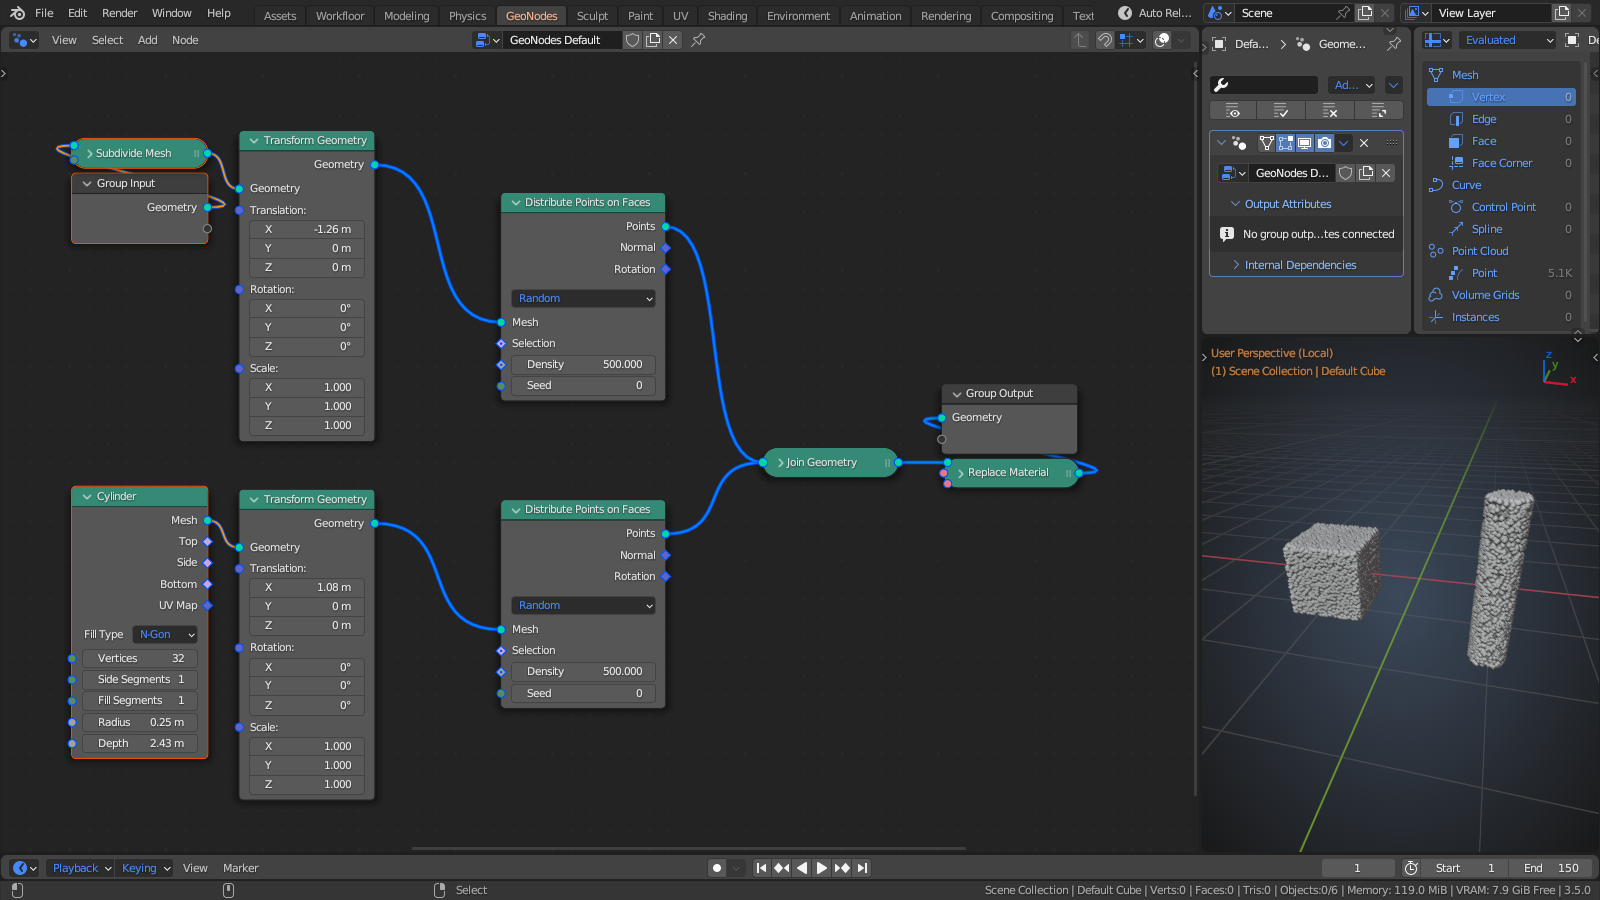Expand the Internal Dependencies panel
The height and width of the screenshot is (900, 1600).
point(1300,265)
